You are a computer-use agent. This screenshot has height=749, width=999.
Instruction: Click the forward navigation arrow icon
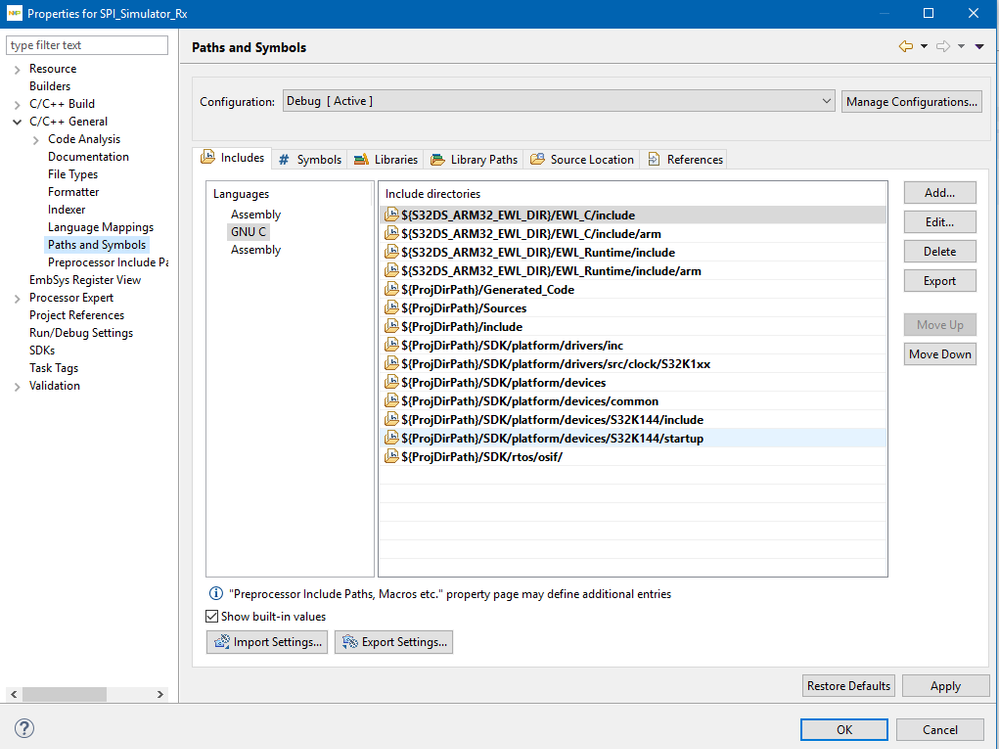[x=942, y=46]
